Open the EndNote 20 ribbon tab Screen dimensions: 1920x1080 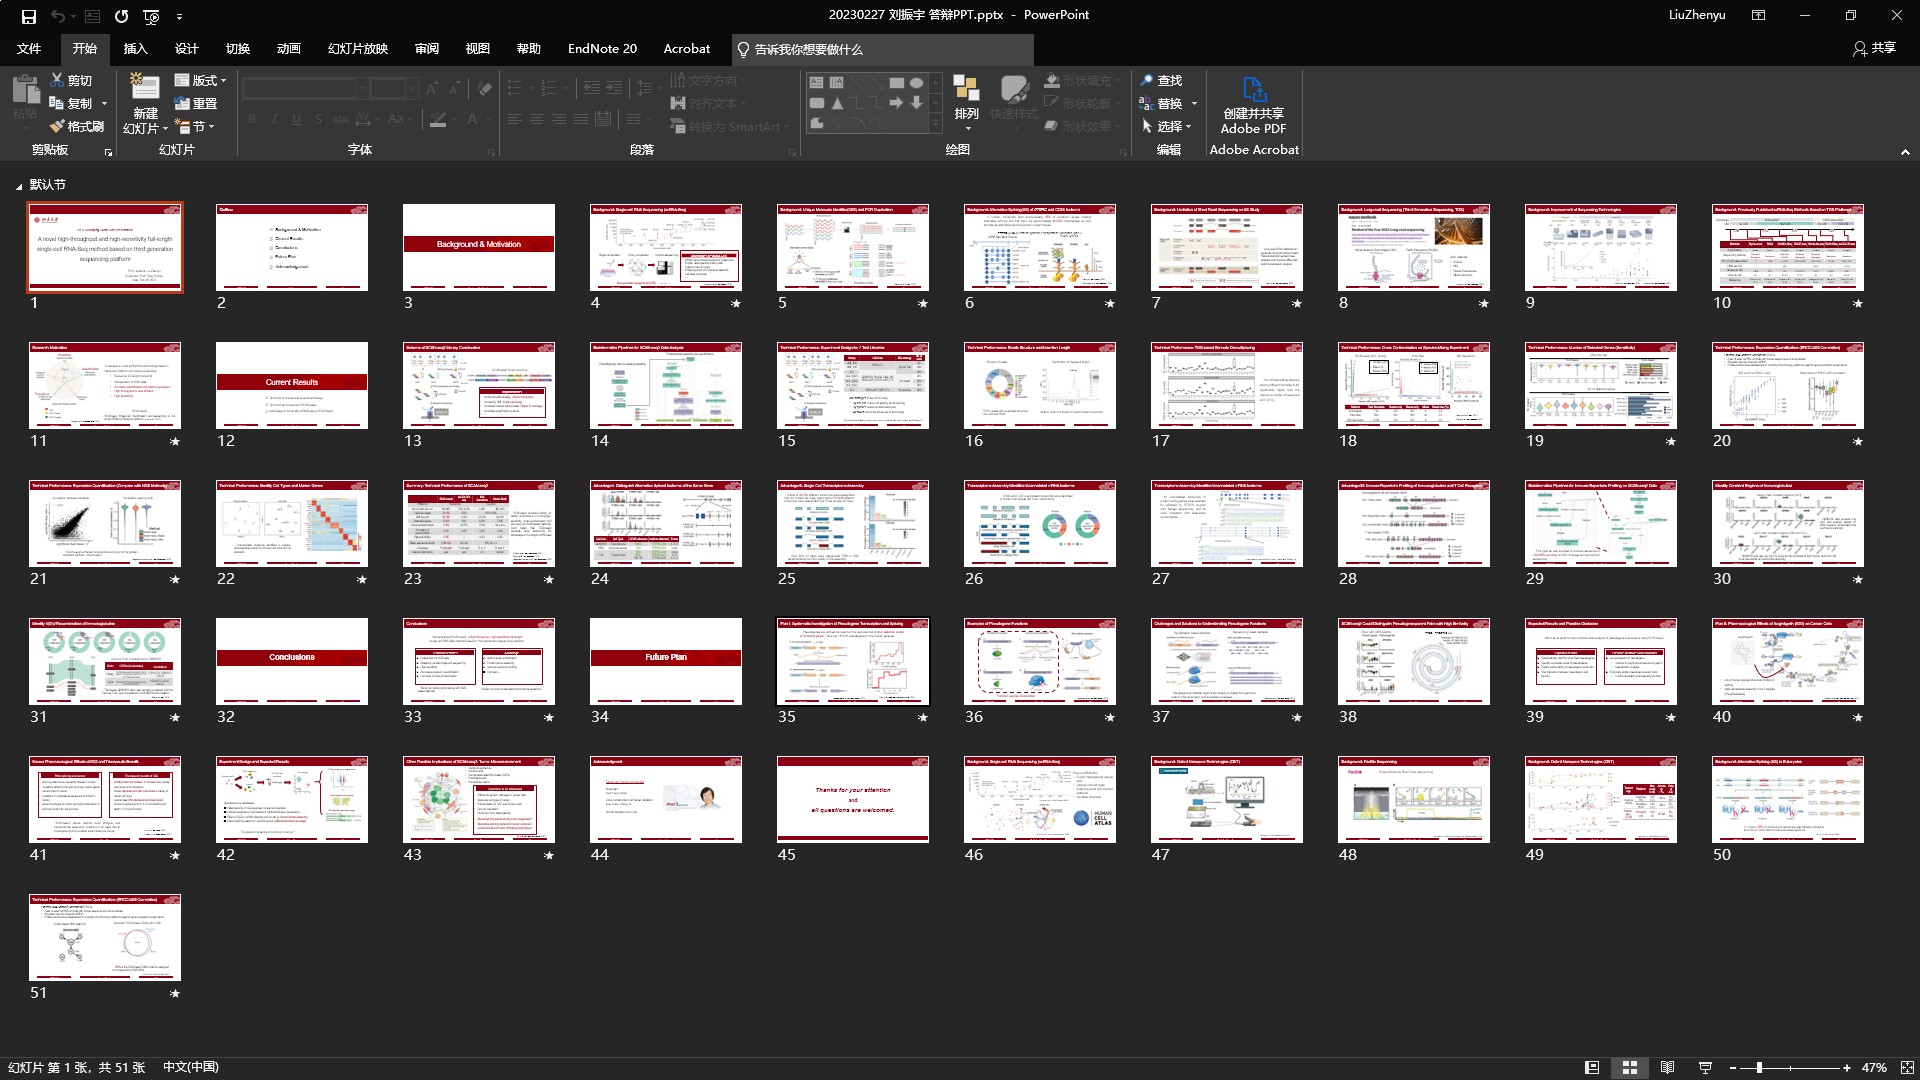[602, 48]
